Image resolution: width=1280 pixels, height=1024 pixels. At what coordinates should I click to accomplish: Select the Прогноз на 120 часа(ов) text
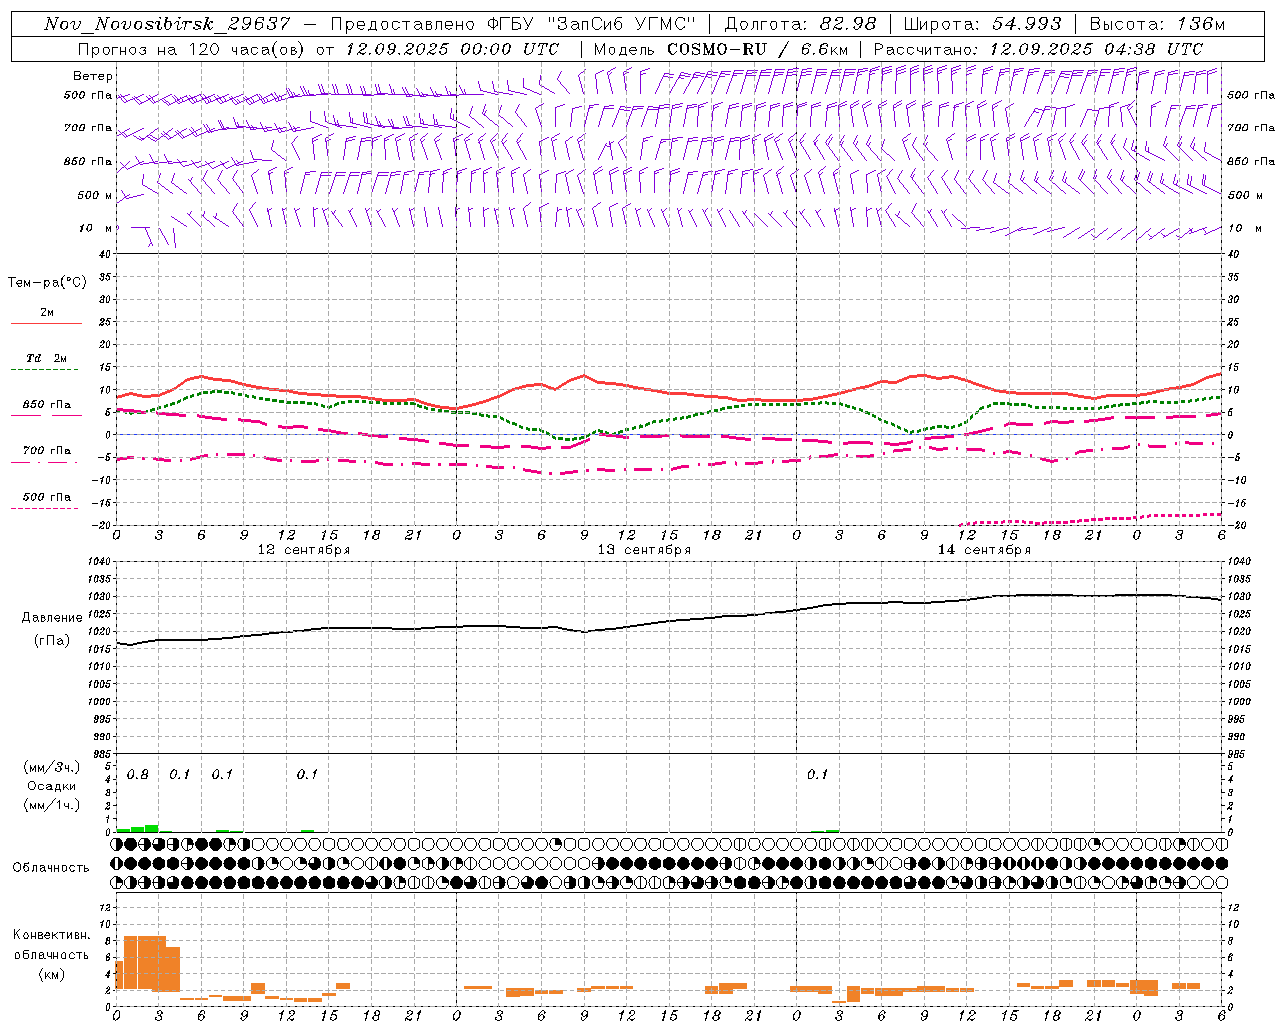(x=192, y=49)
